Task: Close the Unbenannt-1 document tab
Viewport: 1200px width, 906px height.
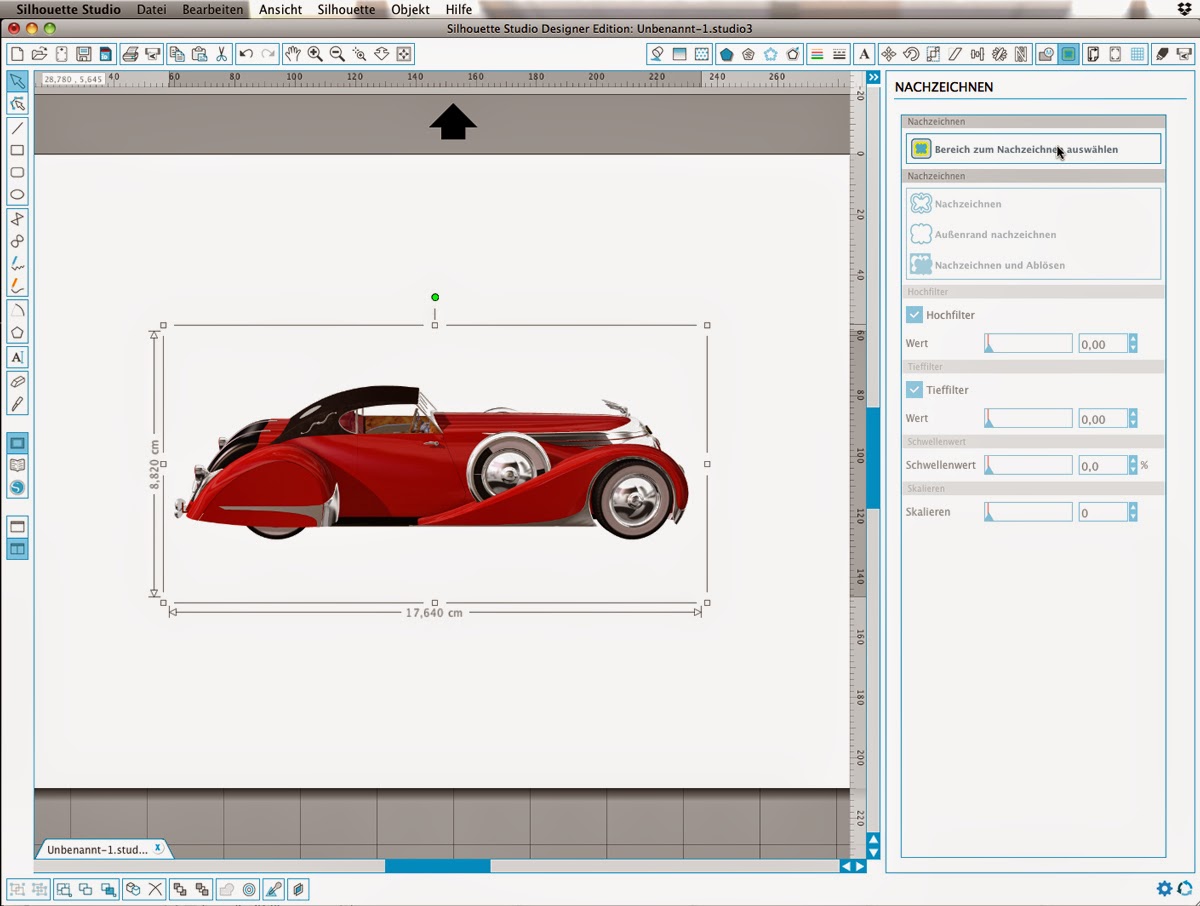Action: [158, 848]
